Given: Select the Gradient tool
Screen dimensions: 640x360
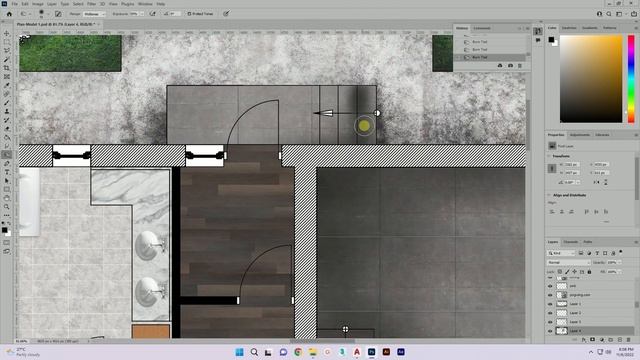Looking at the screenshot, I should point(7,138).
